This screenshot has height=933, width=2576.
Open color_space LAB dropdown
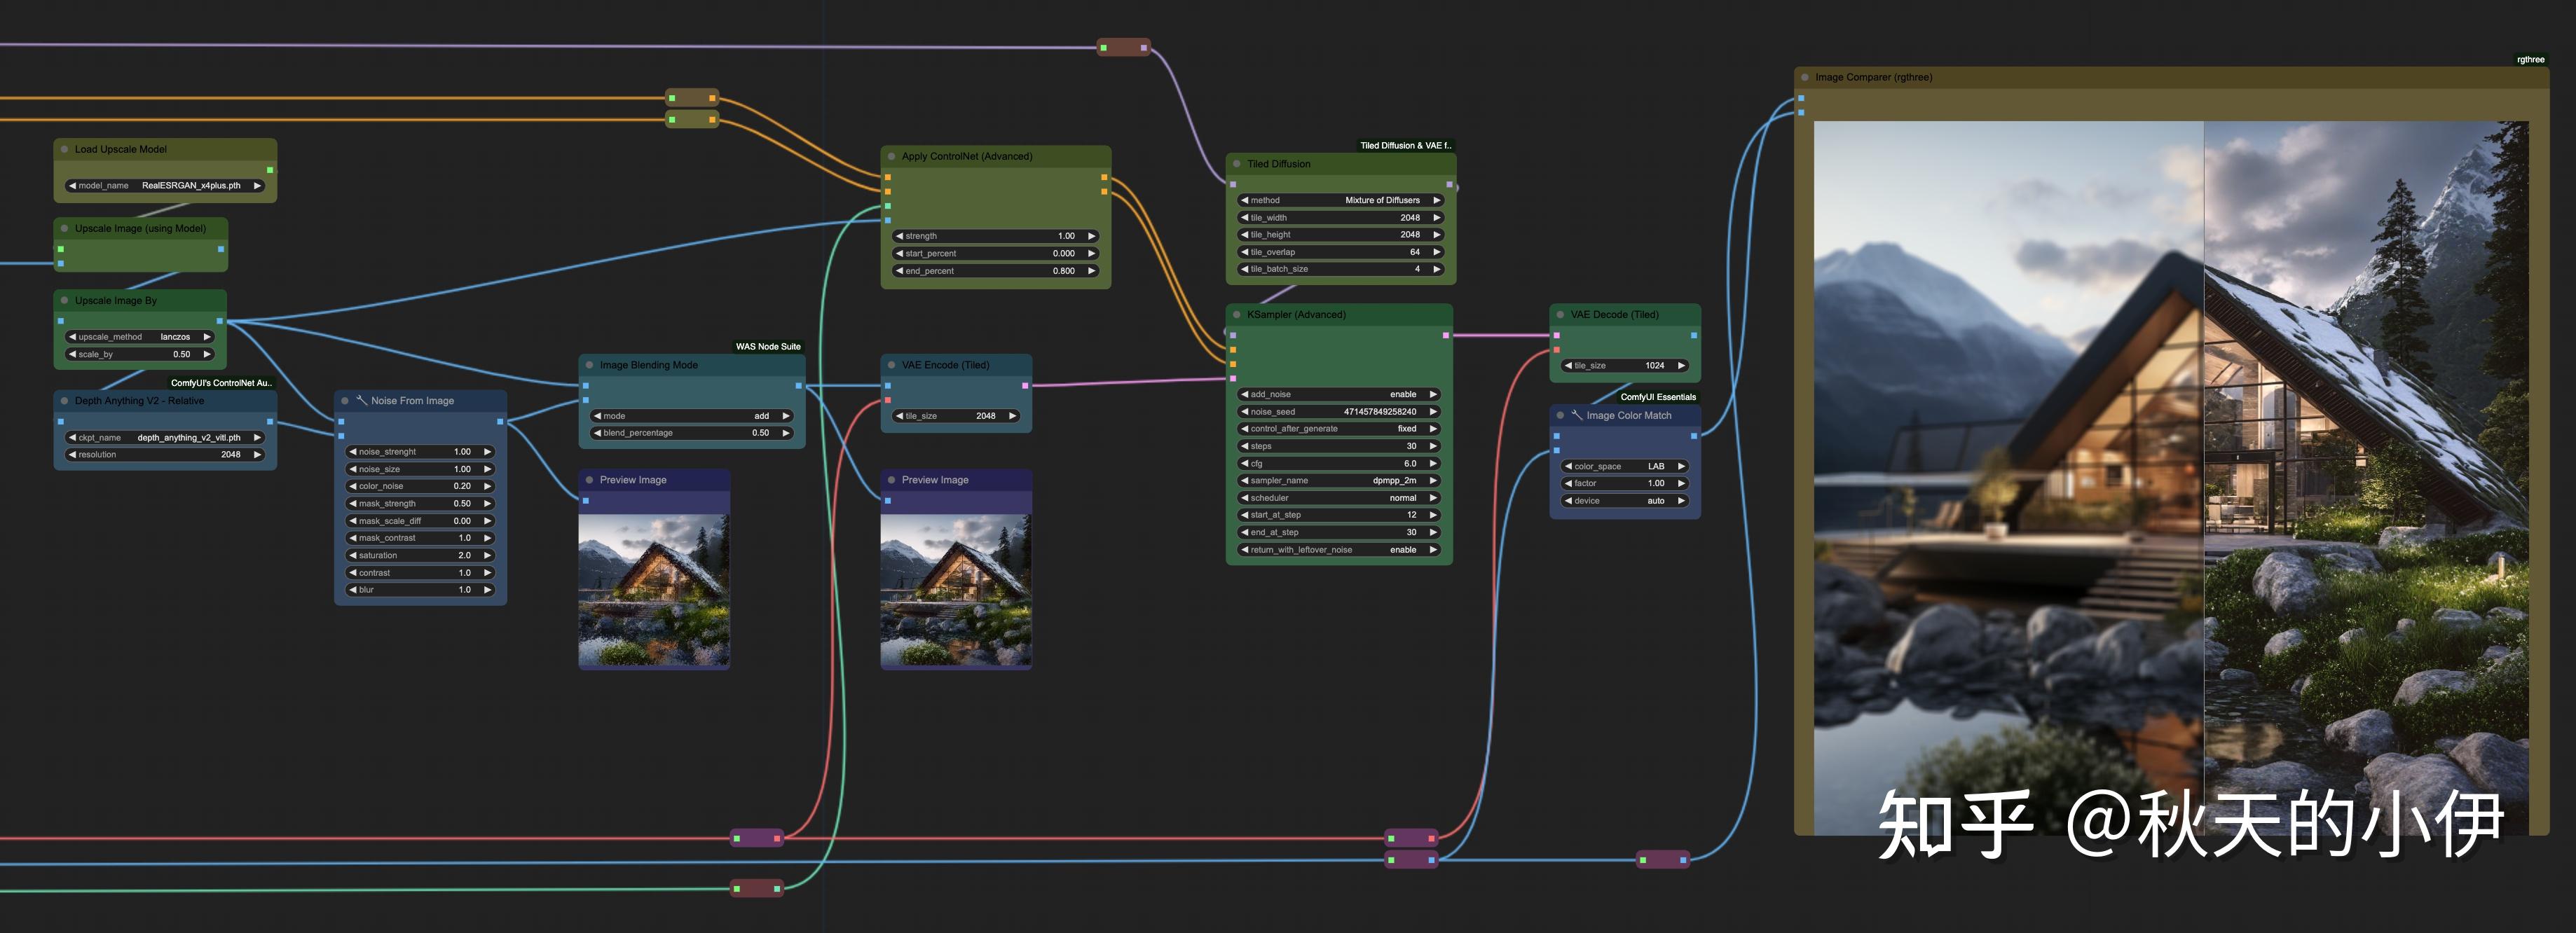coord(1624,467)
